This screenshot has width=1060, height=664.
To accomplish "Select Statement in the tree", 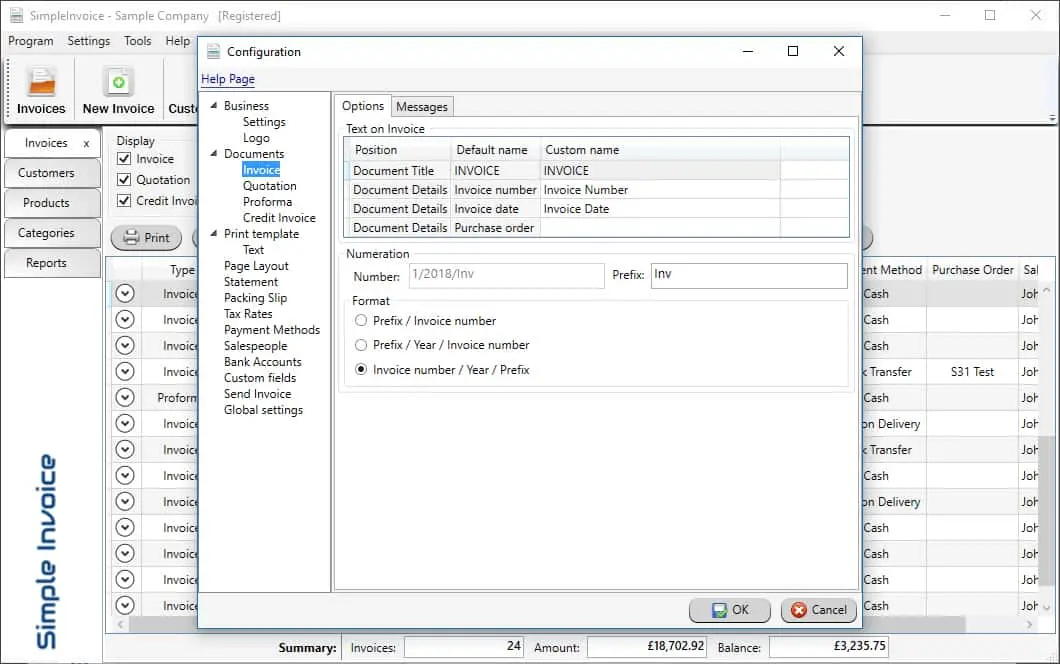I will pos(251,282).
